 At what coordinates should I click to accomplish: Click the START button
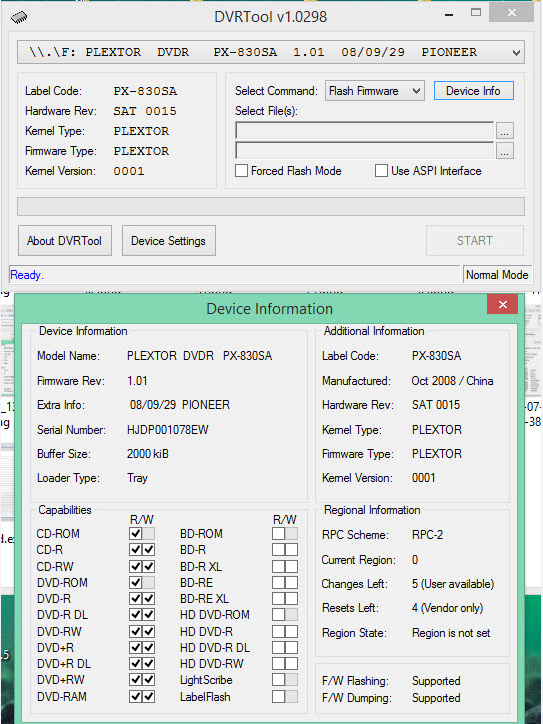(475, 241)
